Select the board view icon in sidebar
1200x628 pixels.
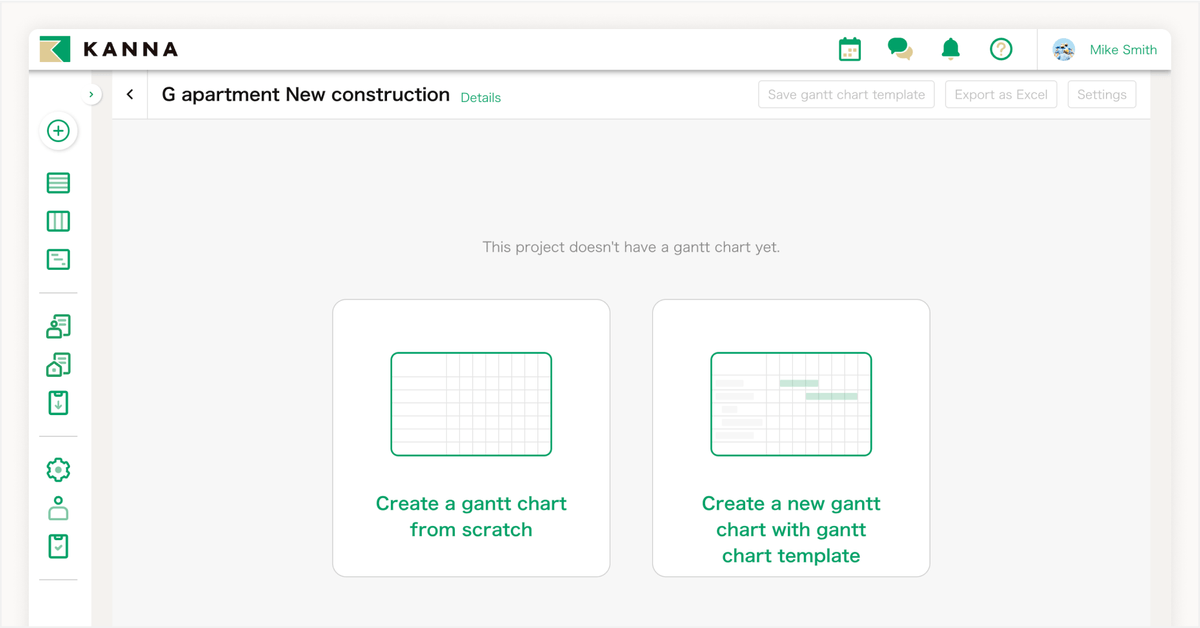pos(58,221)
